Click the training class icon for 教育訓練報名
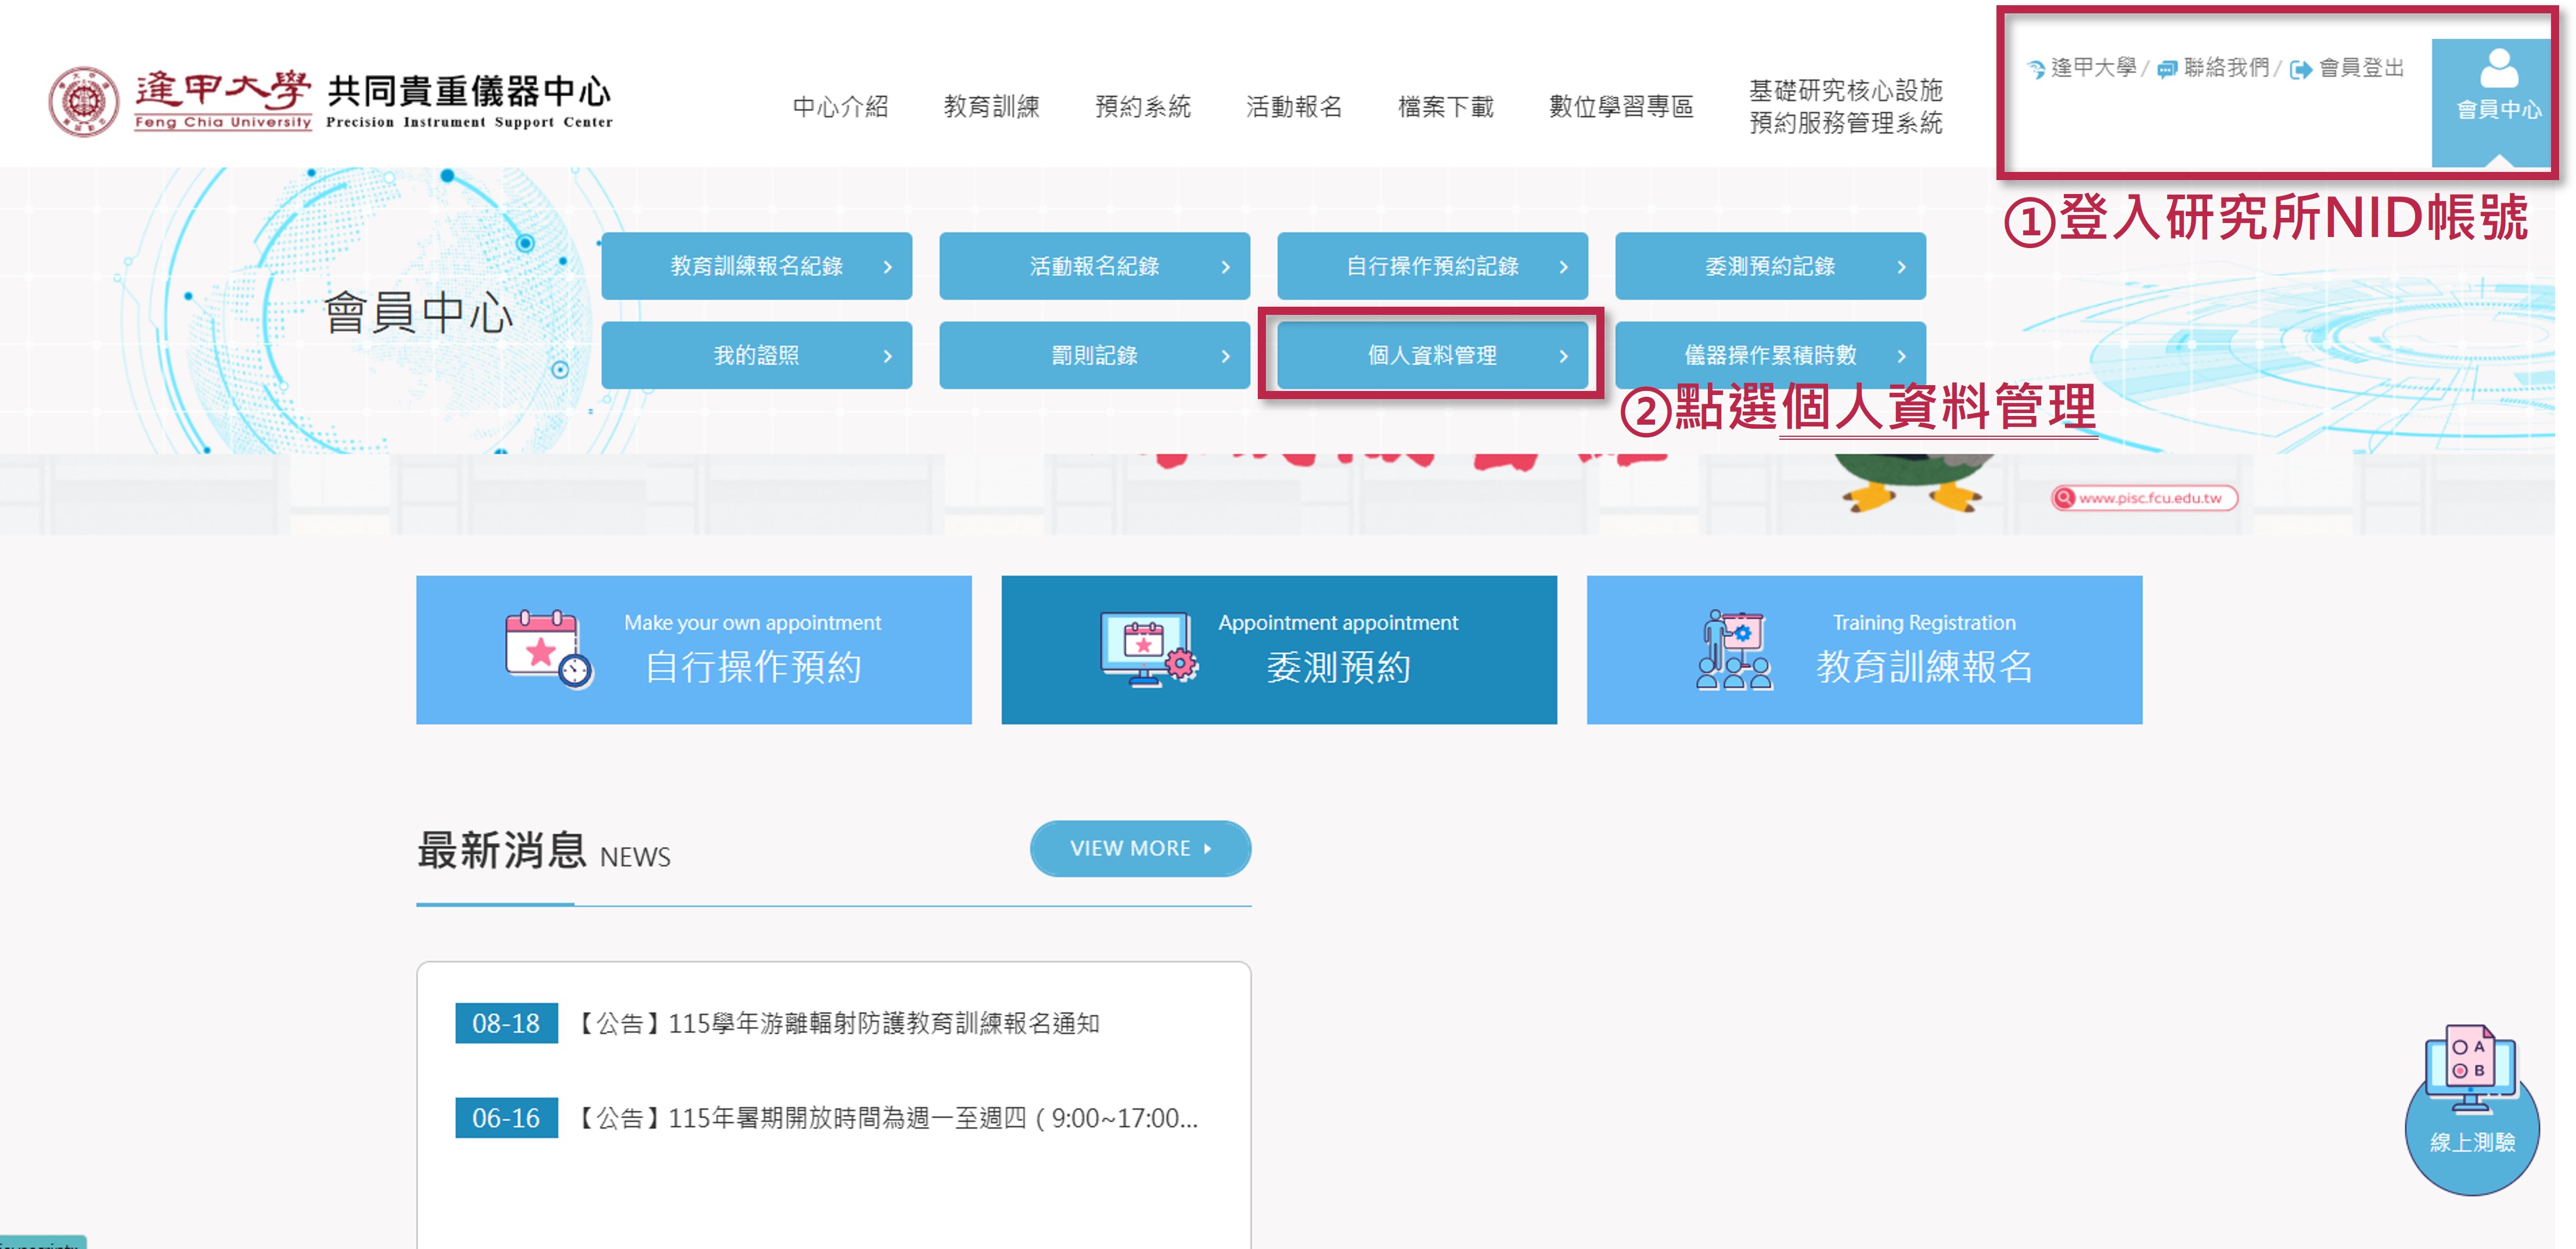Viewport: 2576px width, 1249px height. [x=1733, y=650]
